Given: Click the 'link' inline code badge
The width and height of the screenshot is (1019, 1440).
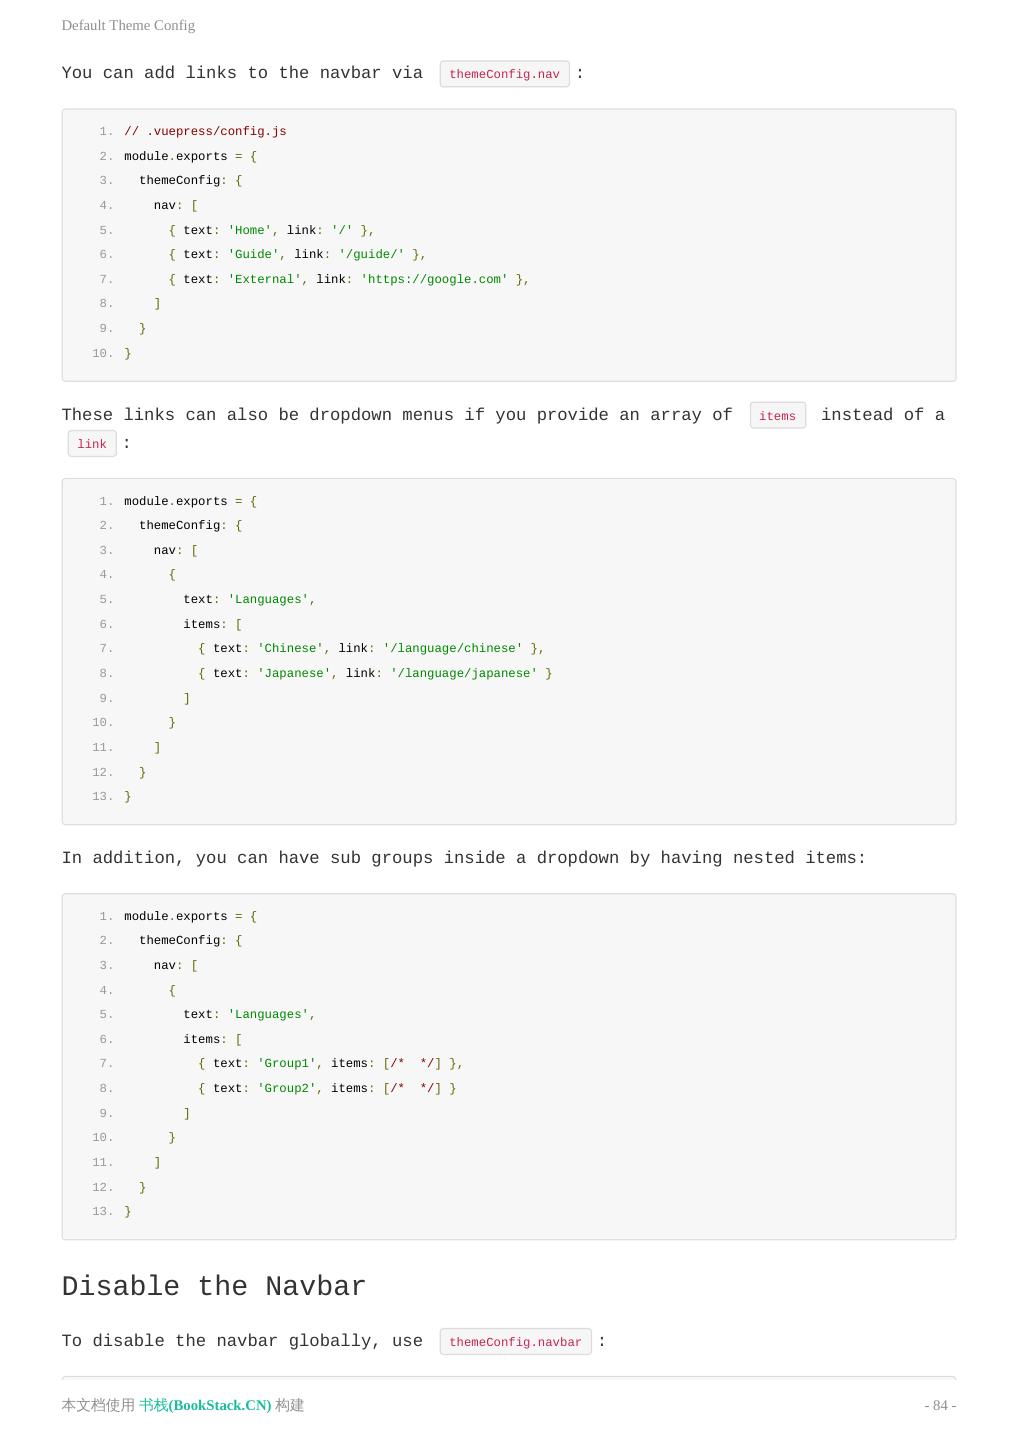Looking at the screenshot, I should [92, 444].
